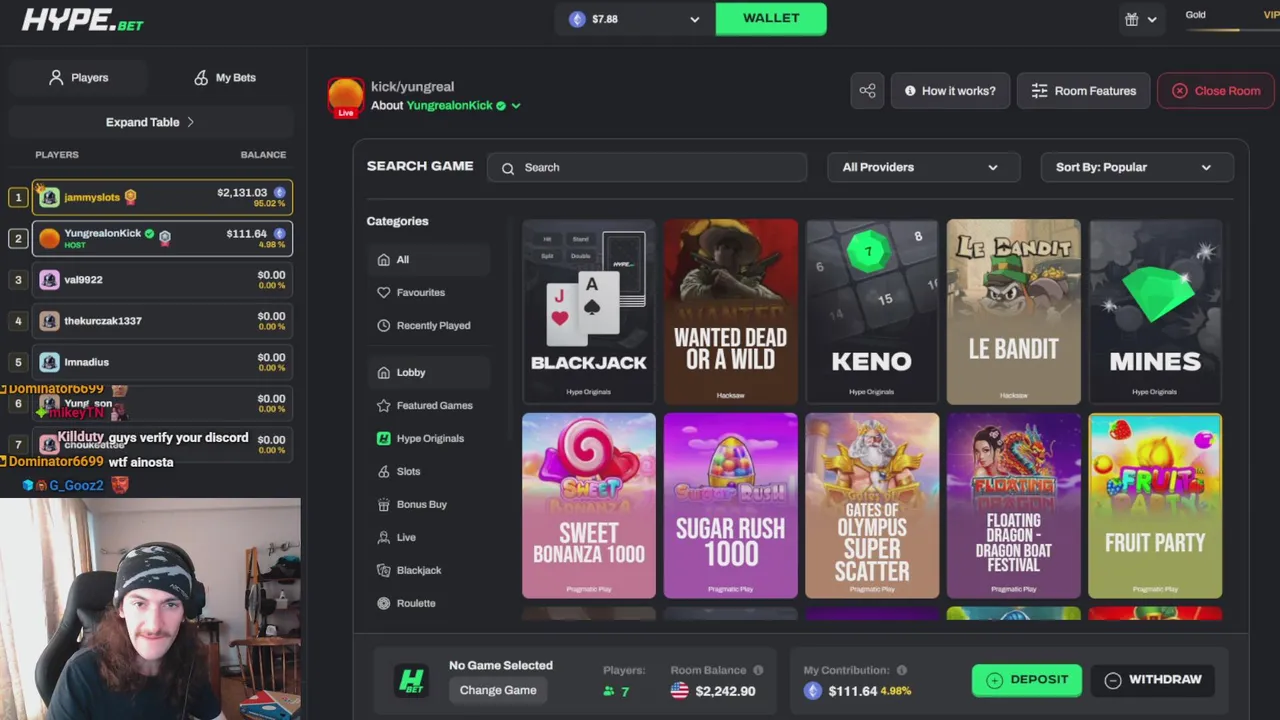Click Expand Table
1280x720 pixels.
coord(150,122)
